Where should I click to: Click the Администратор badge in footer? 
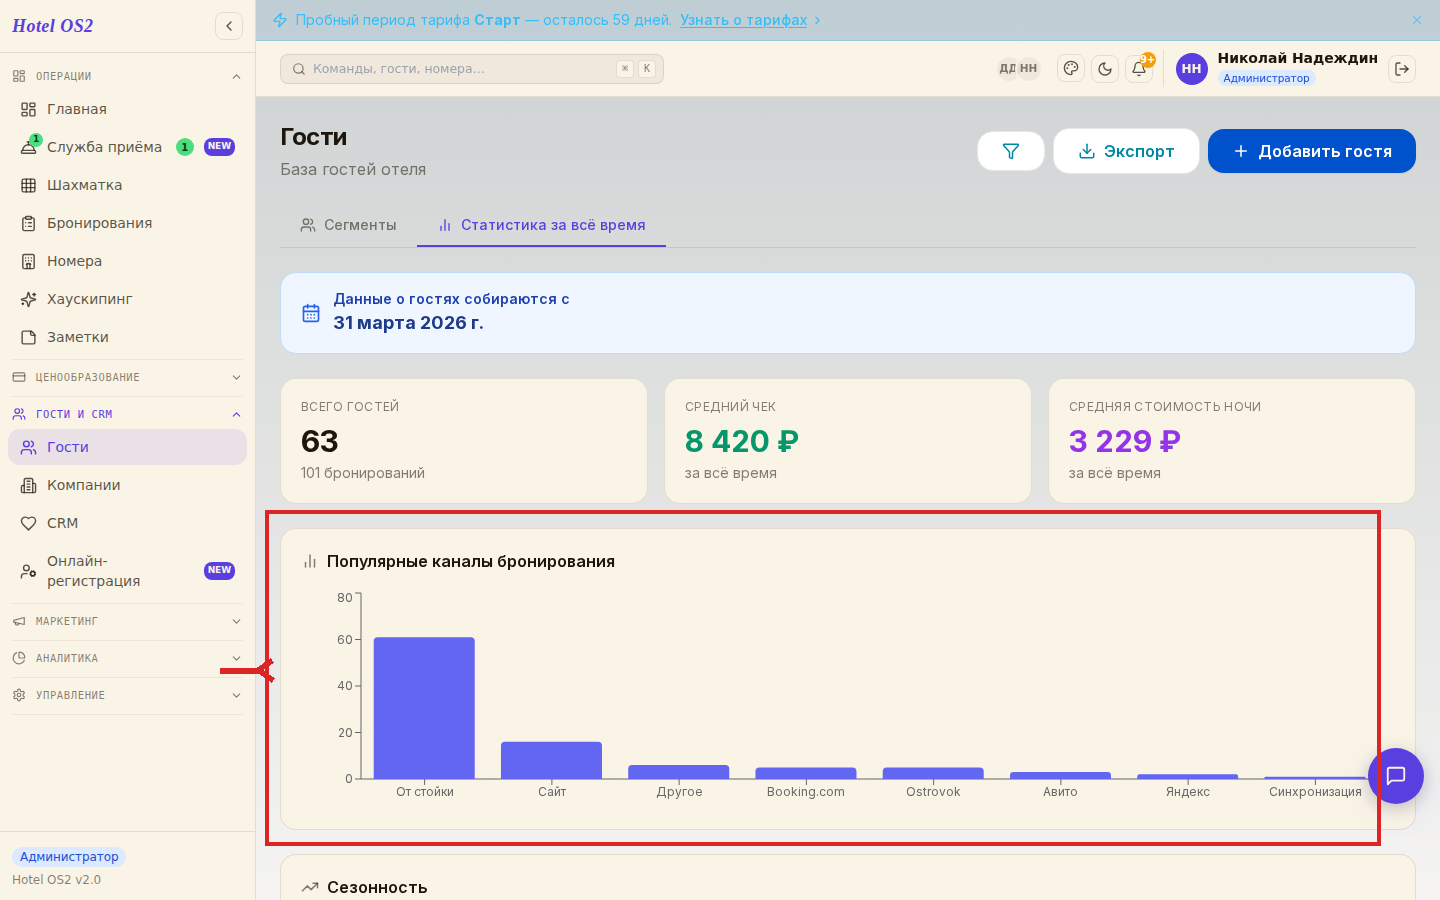[x=69, y=857]
